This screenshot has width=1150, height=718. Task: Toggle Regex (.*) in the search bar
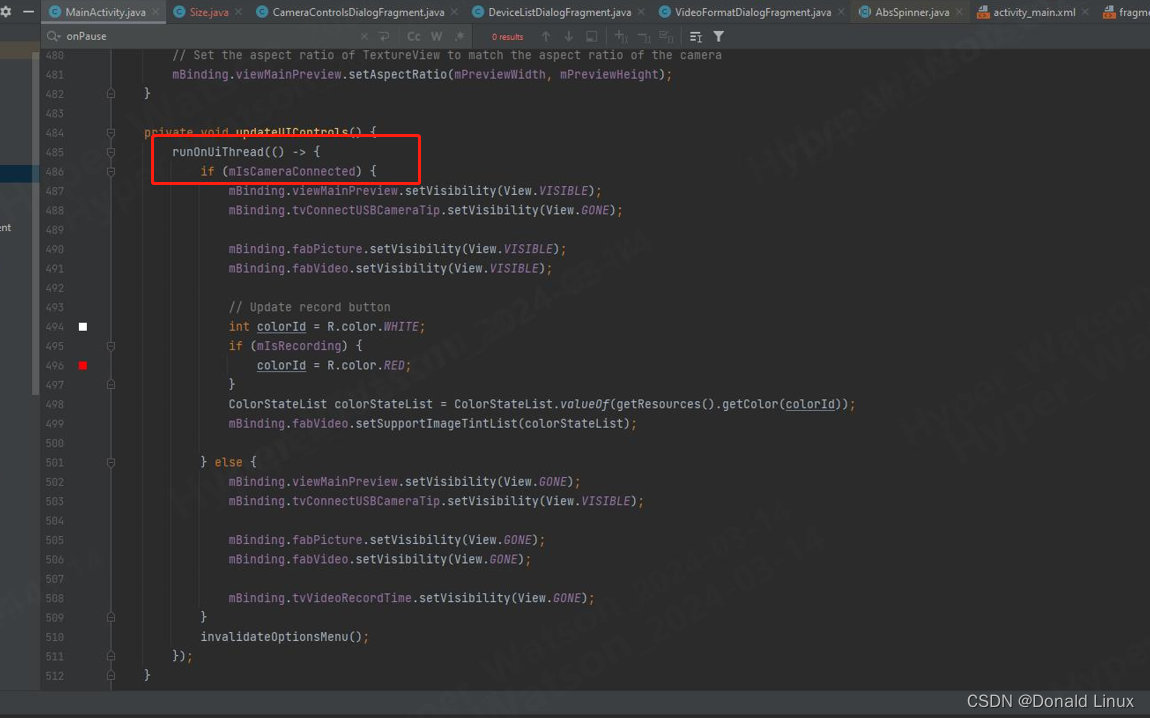pos(460,36)
